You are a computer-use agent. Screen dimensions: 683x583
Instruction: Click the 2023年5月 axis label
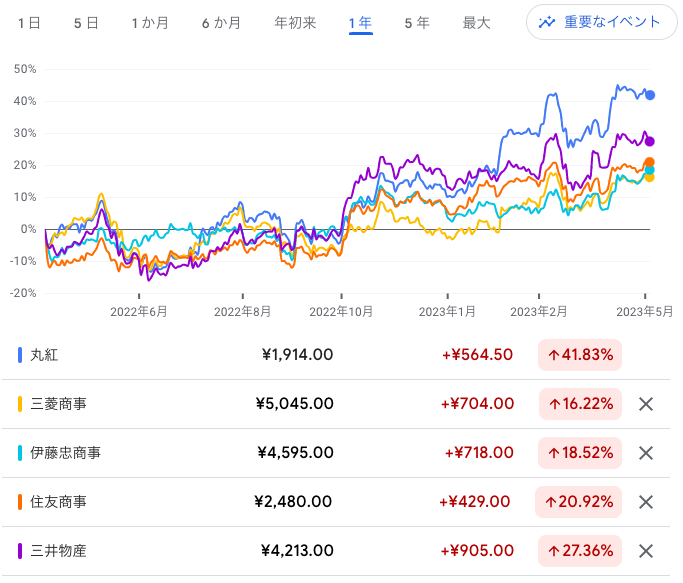click(x=645, y=312)
